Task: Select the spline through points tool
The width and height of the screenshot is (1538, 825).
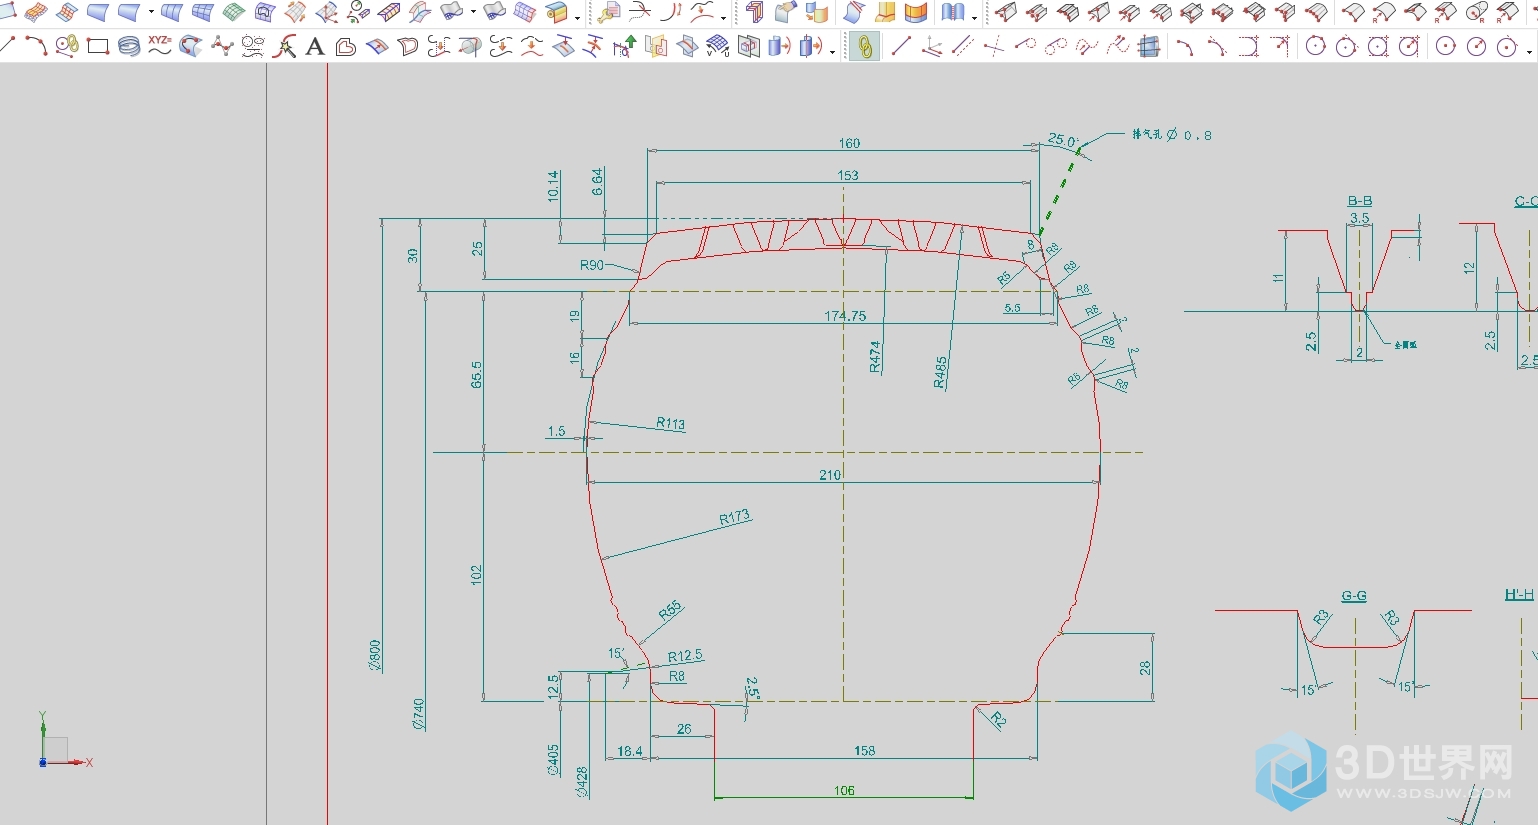Action: (x=222, y=46)
